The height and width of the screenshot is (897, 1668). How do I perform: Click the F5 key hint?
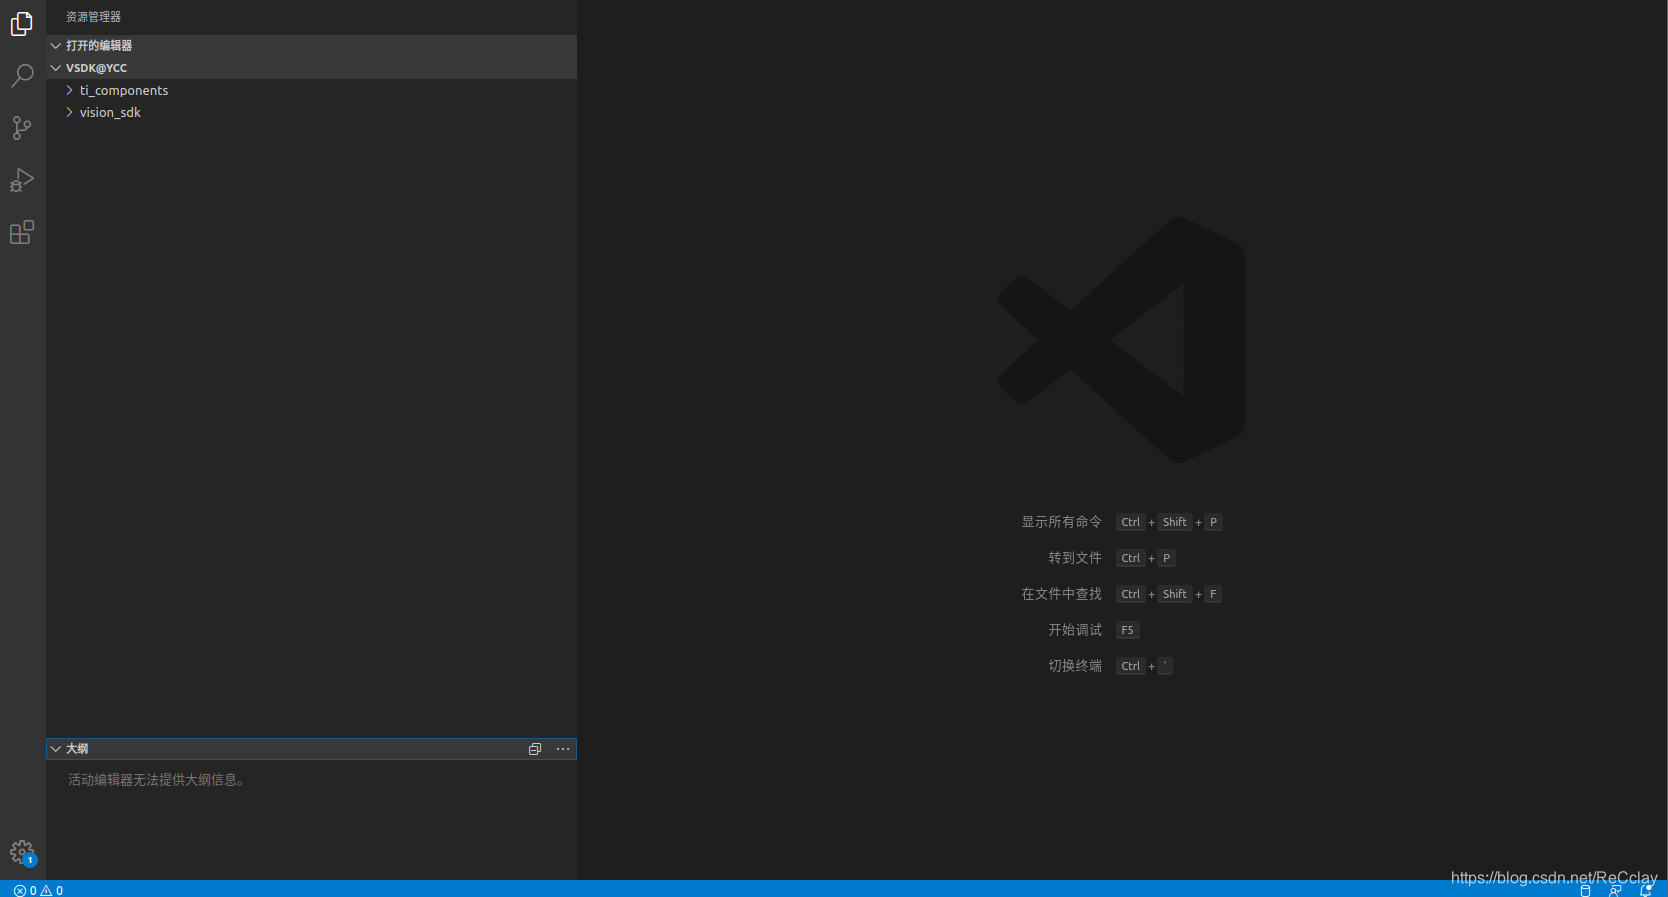pyautogui.click(x=1127, y=630)
